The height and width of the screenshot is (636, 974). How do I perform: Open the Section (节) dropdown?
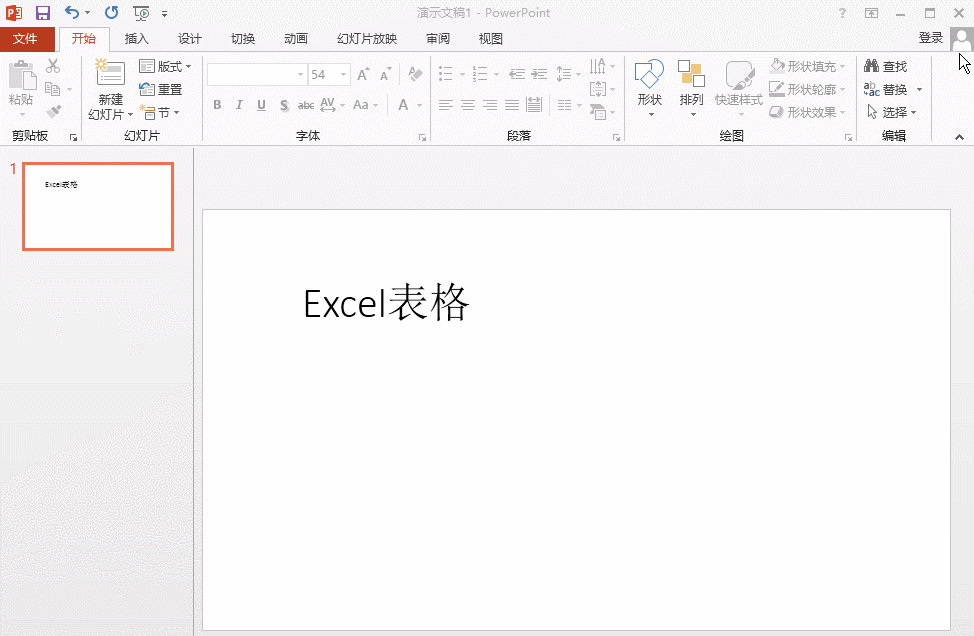(x=160, y=112)
